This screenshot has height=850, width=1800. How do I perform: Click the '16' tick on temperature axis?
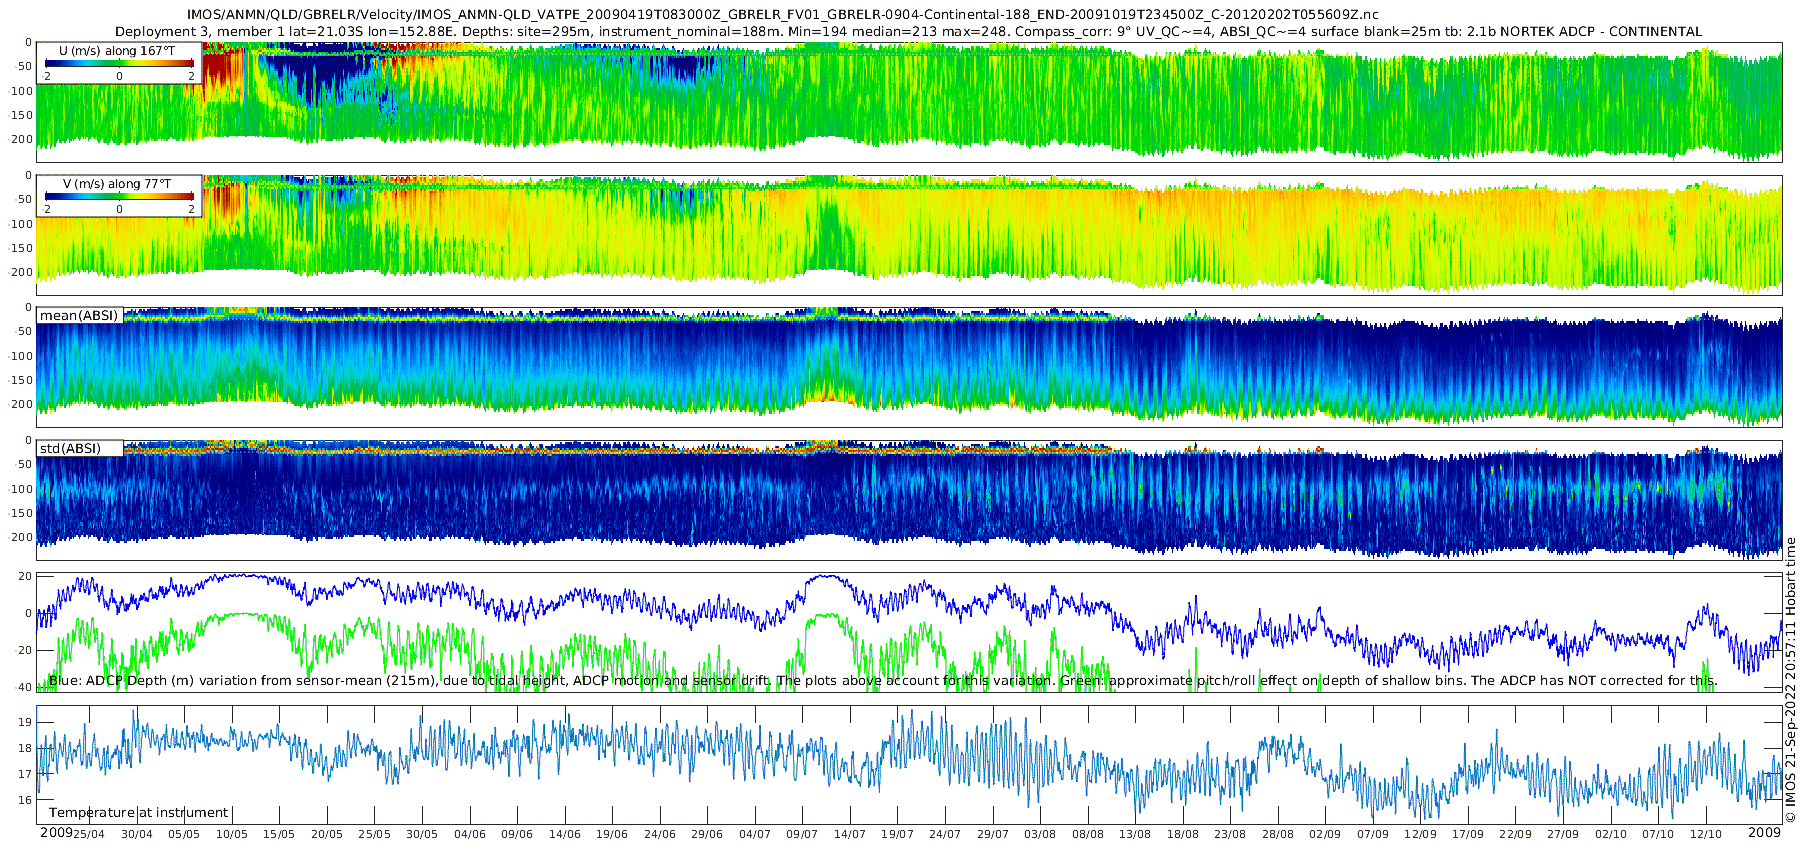coord(25,800)
